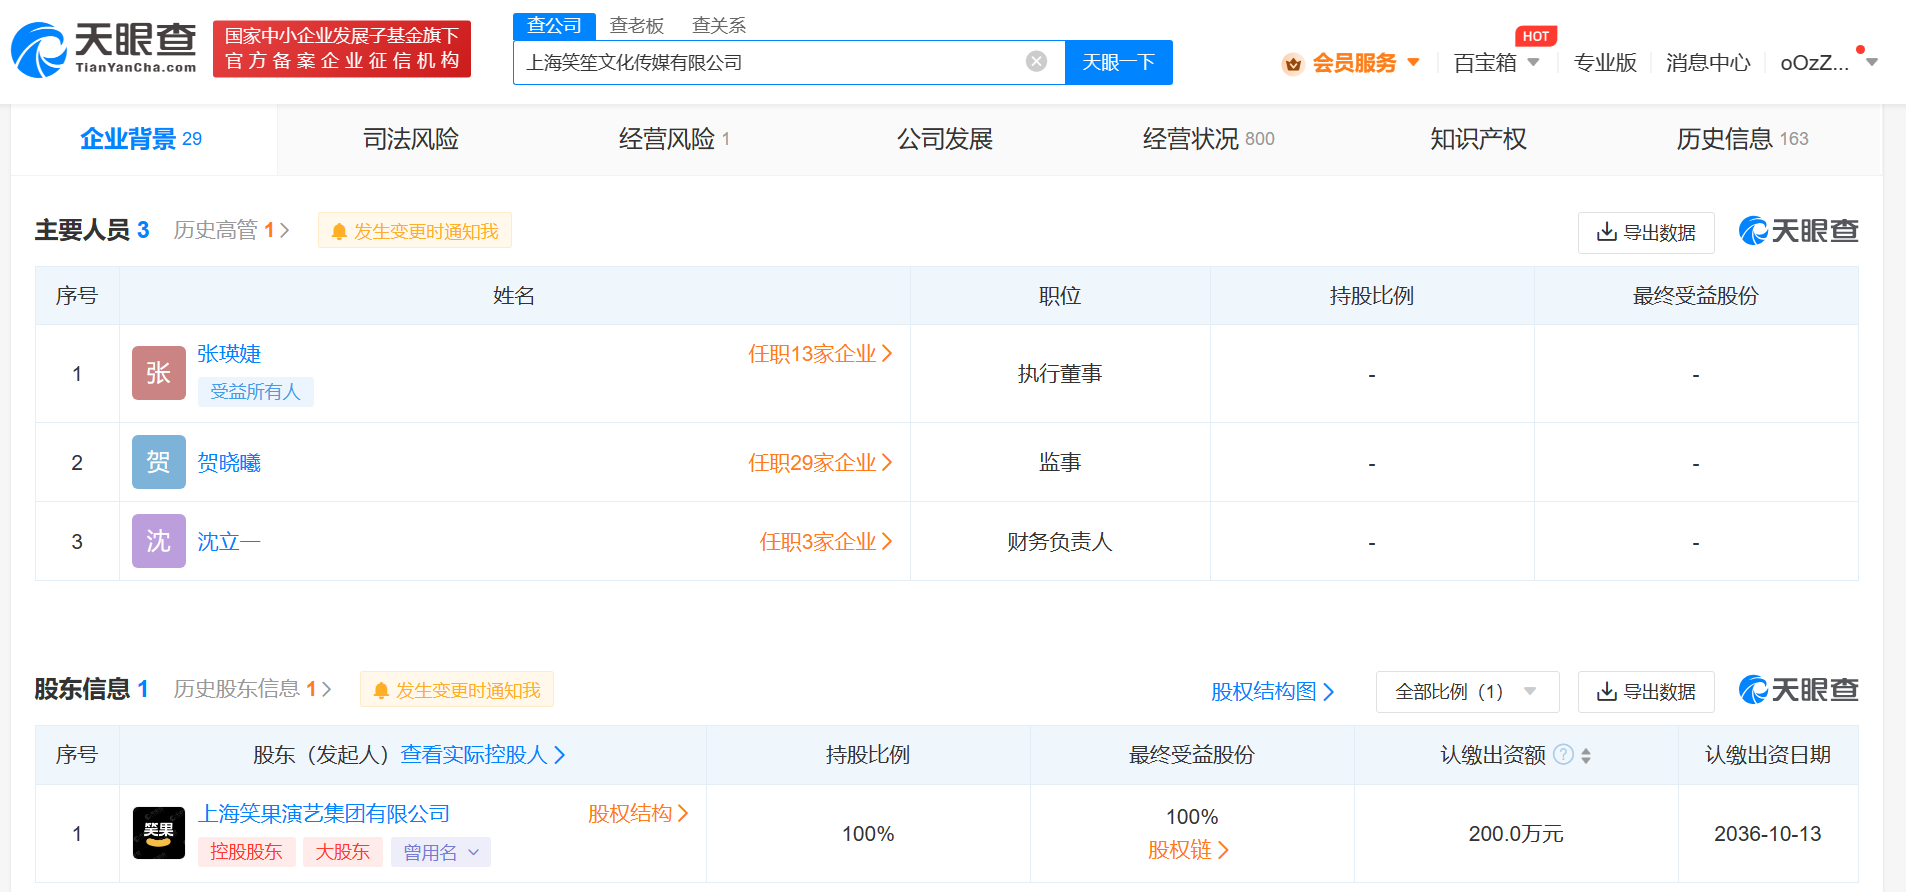Select the 知识产权 tab
Viewport: 1906px width, 892px height.
[x=1478, y=139]
